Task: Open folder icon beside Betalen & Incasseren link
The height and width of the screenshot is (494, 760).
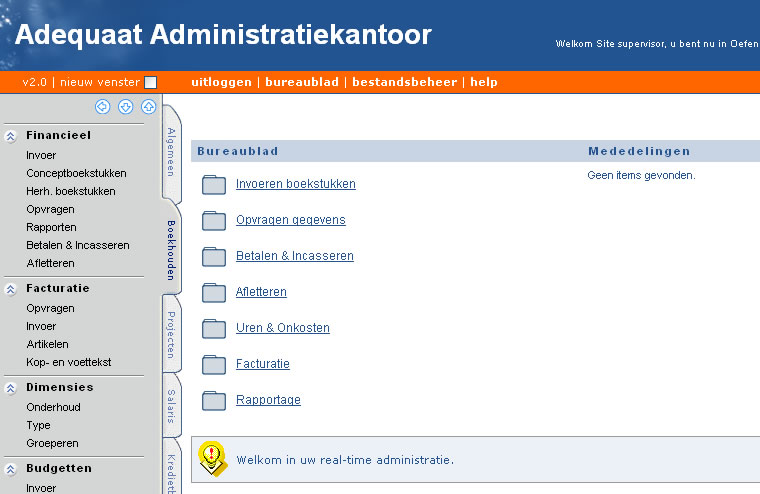Action: pos(214,256)
